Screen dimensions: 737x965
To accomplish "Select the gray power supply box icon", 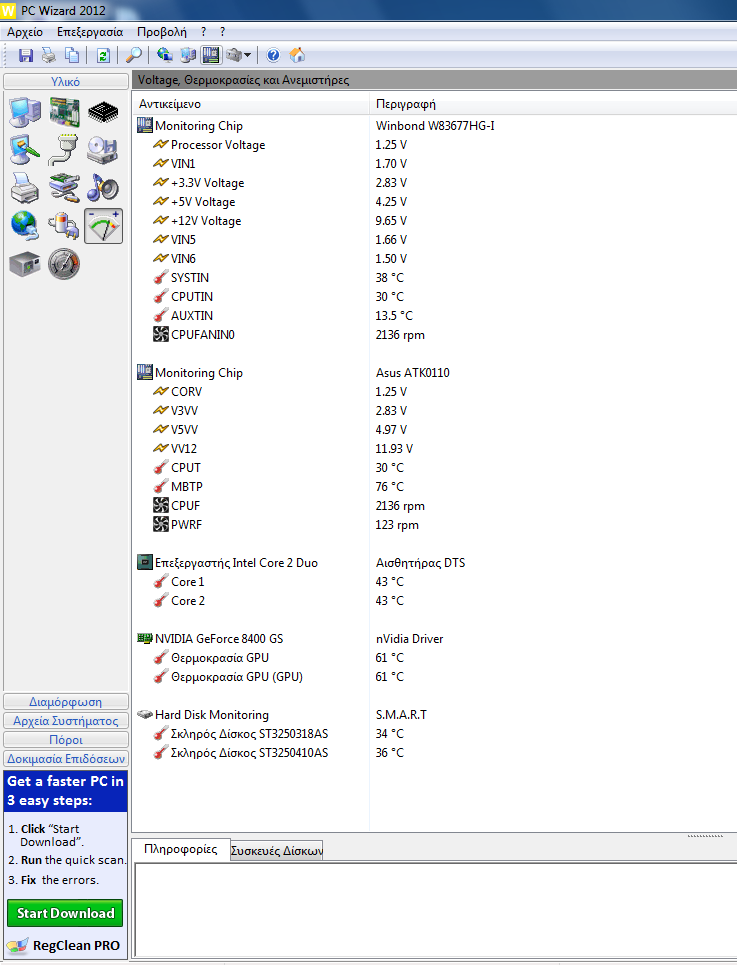I will [25, 265].
